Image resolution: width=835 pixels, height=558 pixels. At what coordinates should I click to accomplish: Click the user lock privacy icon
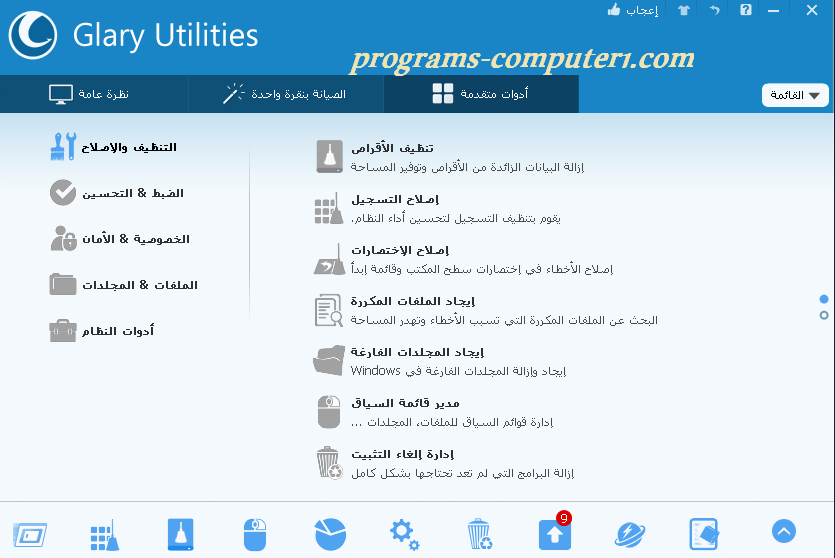point(63,238)
